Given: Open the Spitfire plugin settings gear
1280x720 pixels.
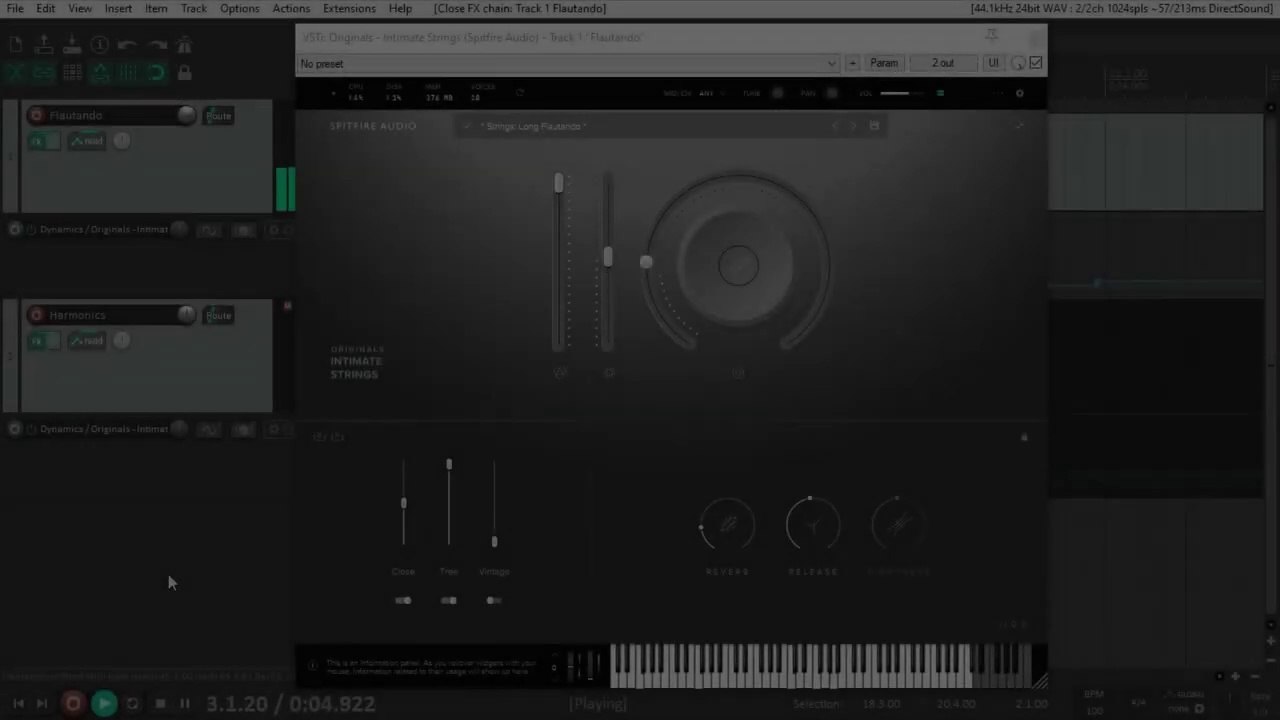Looking at the screenshot, I should coord(1020,94).
